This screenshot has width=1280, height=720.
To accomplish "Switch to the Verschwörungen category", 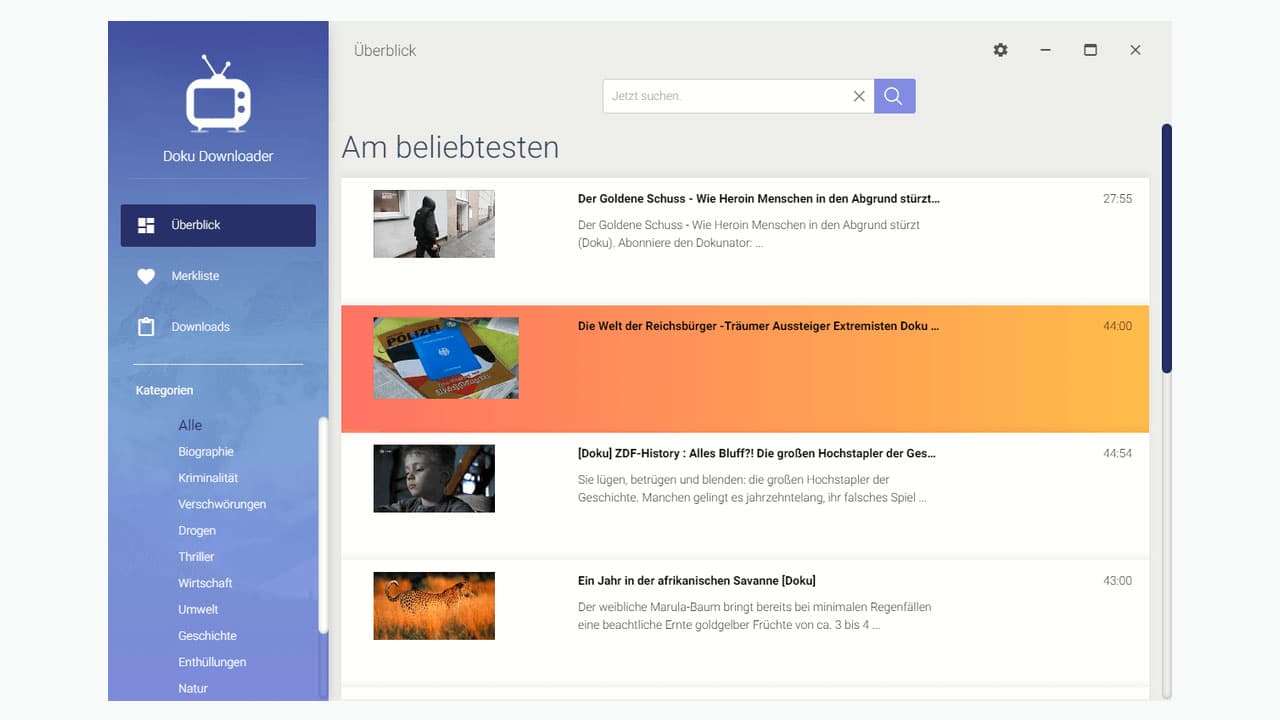I will 222,504.
